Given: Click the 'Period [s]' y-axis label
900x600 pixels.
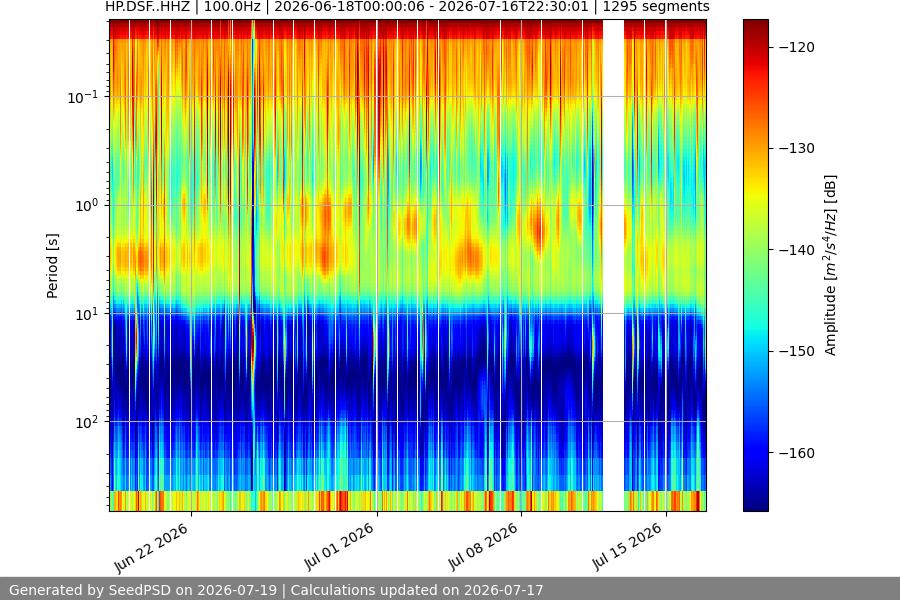Looking at the screenshot, I should click(52, 266).
